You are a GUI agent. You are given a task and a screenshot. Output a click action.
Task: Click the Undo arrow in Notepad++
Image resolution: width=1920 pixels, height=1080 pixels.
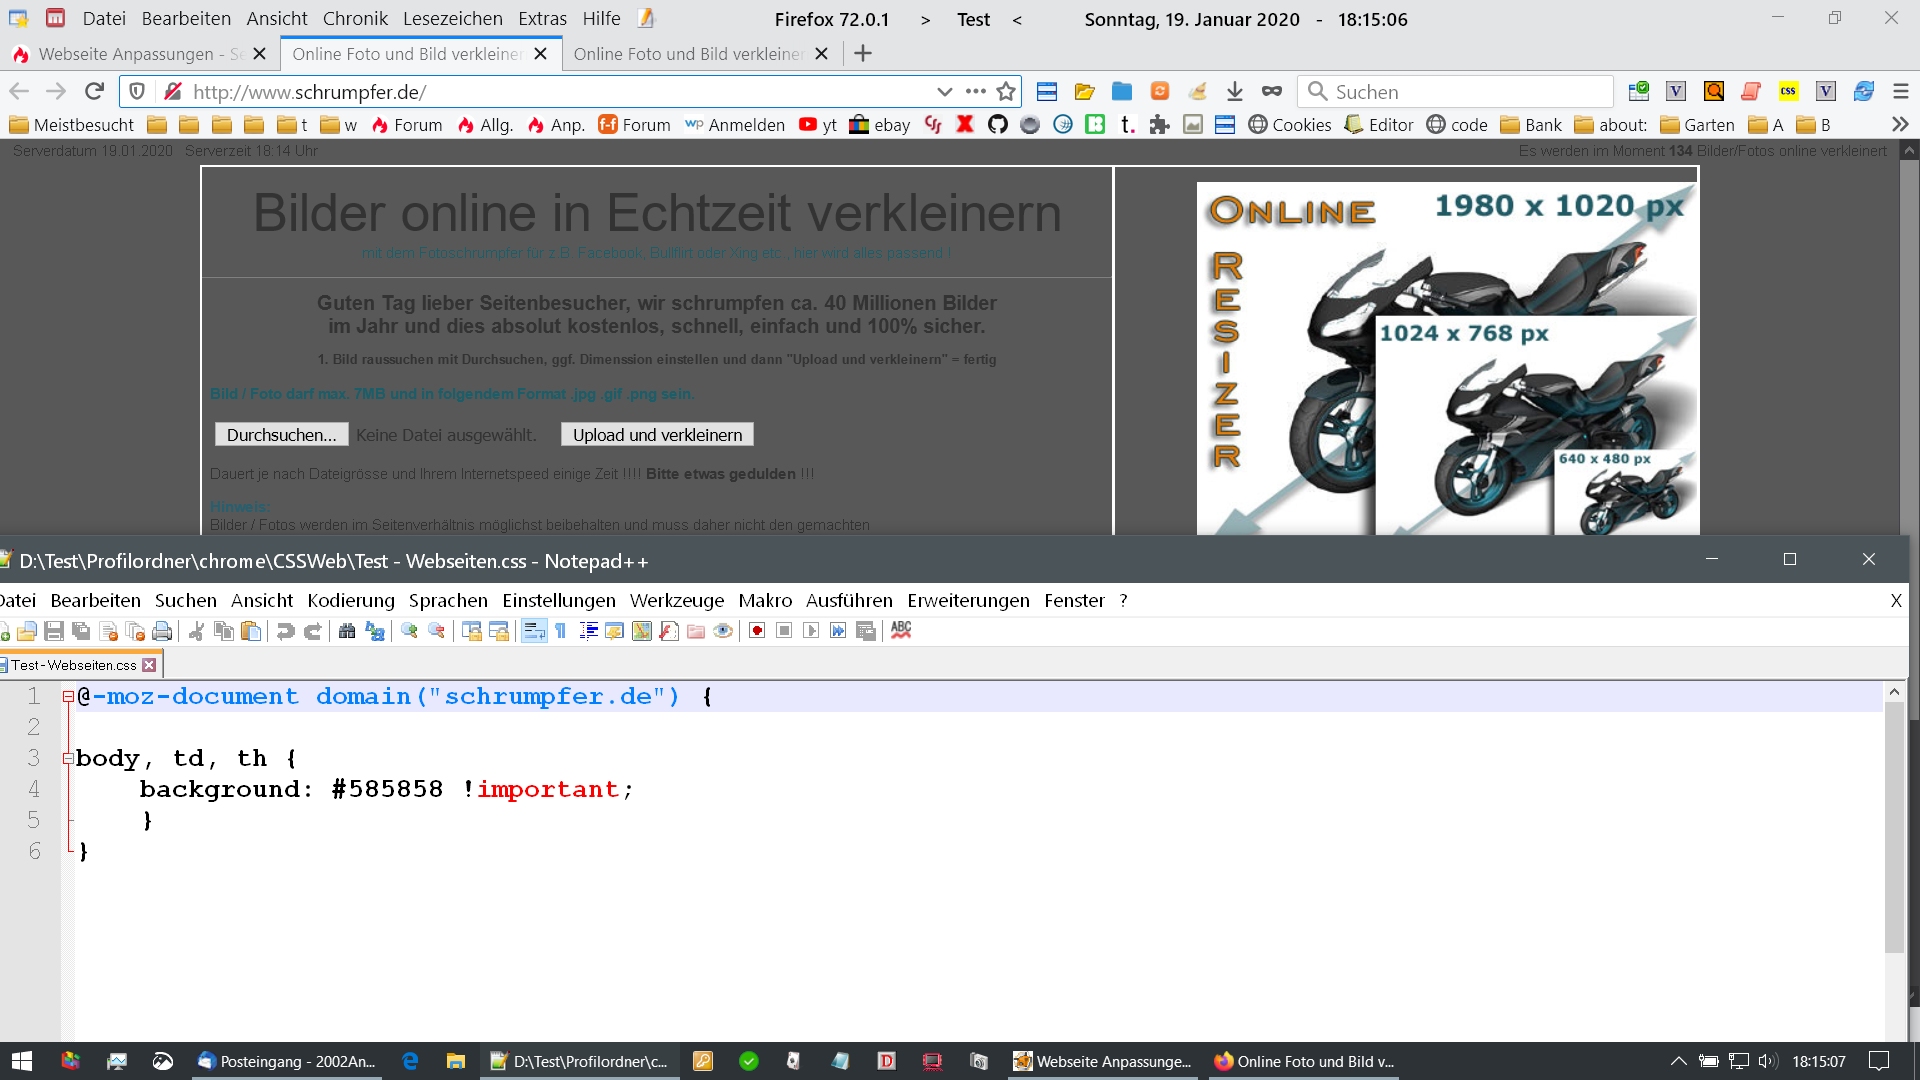(x=285, y=631)
